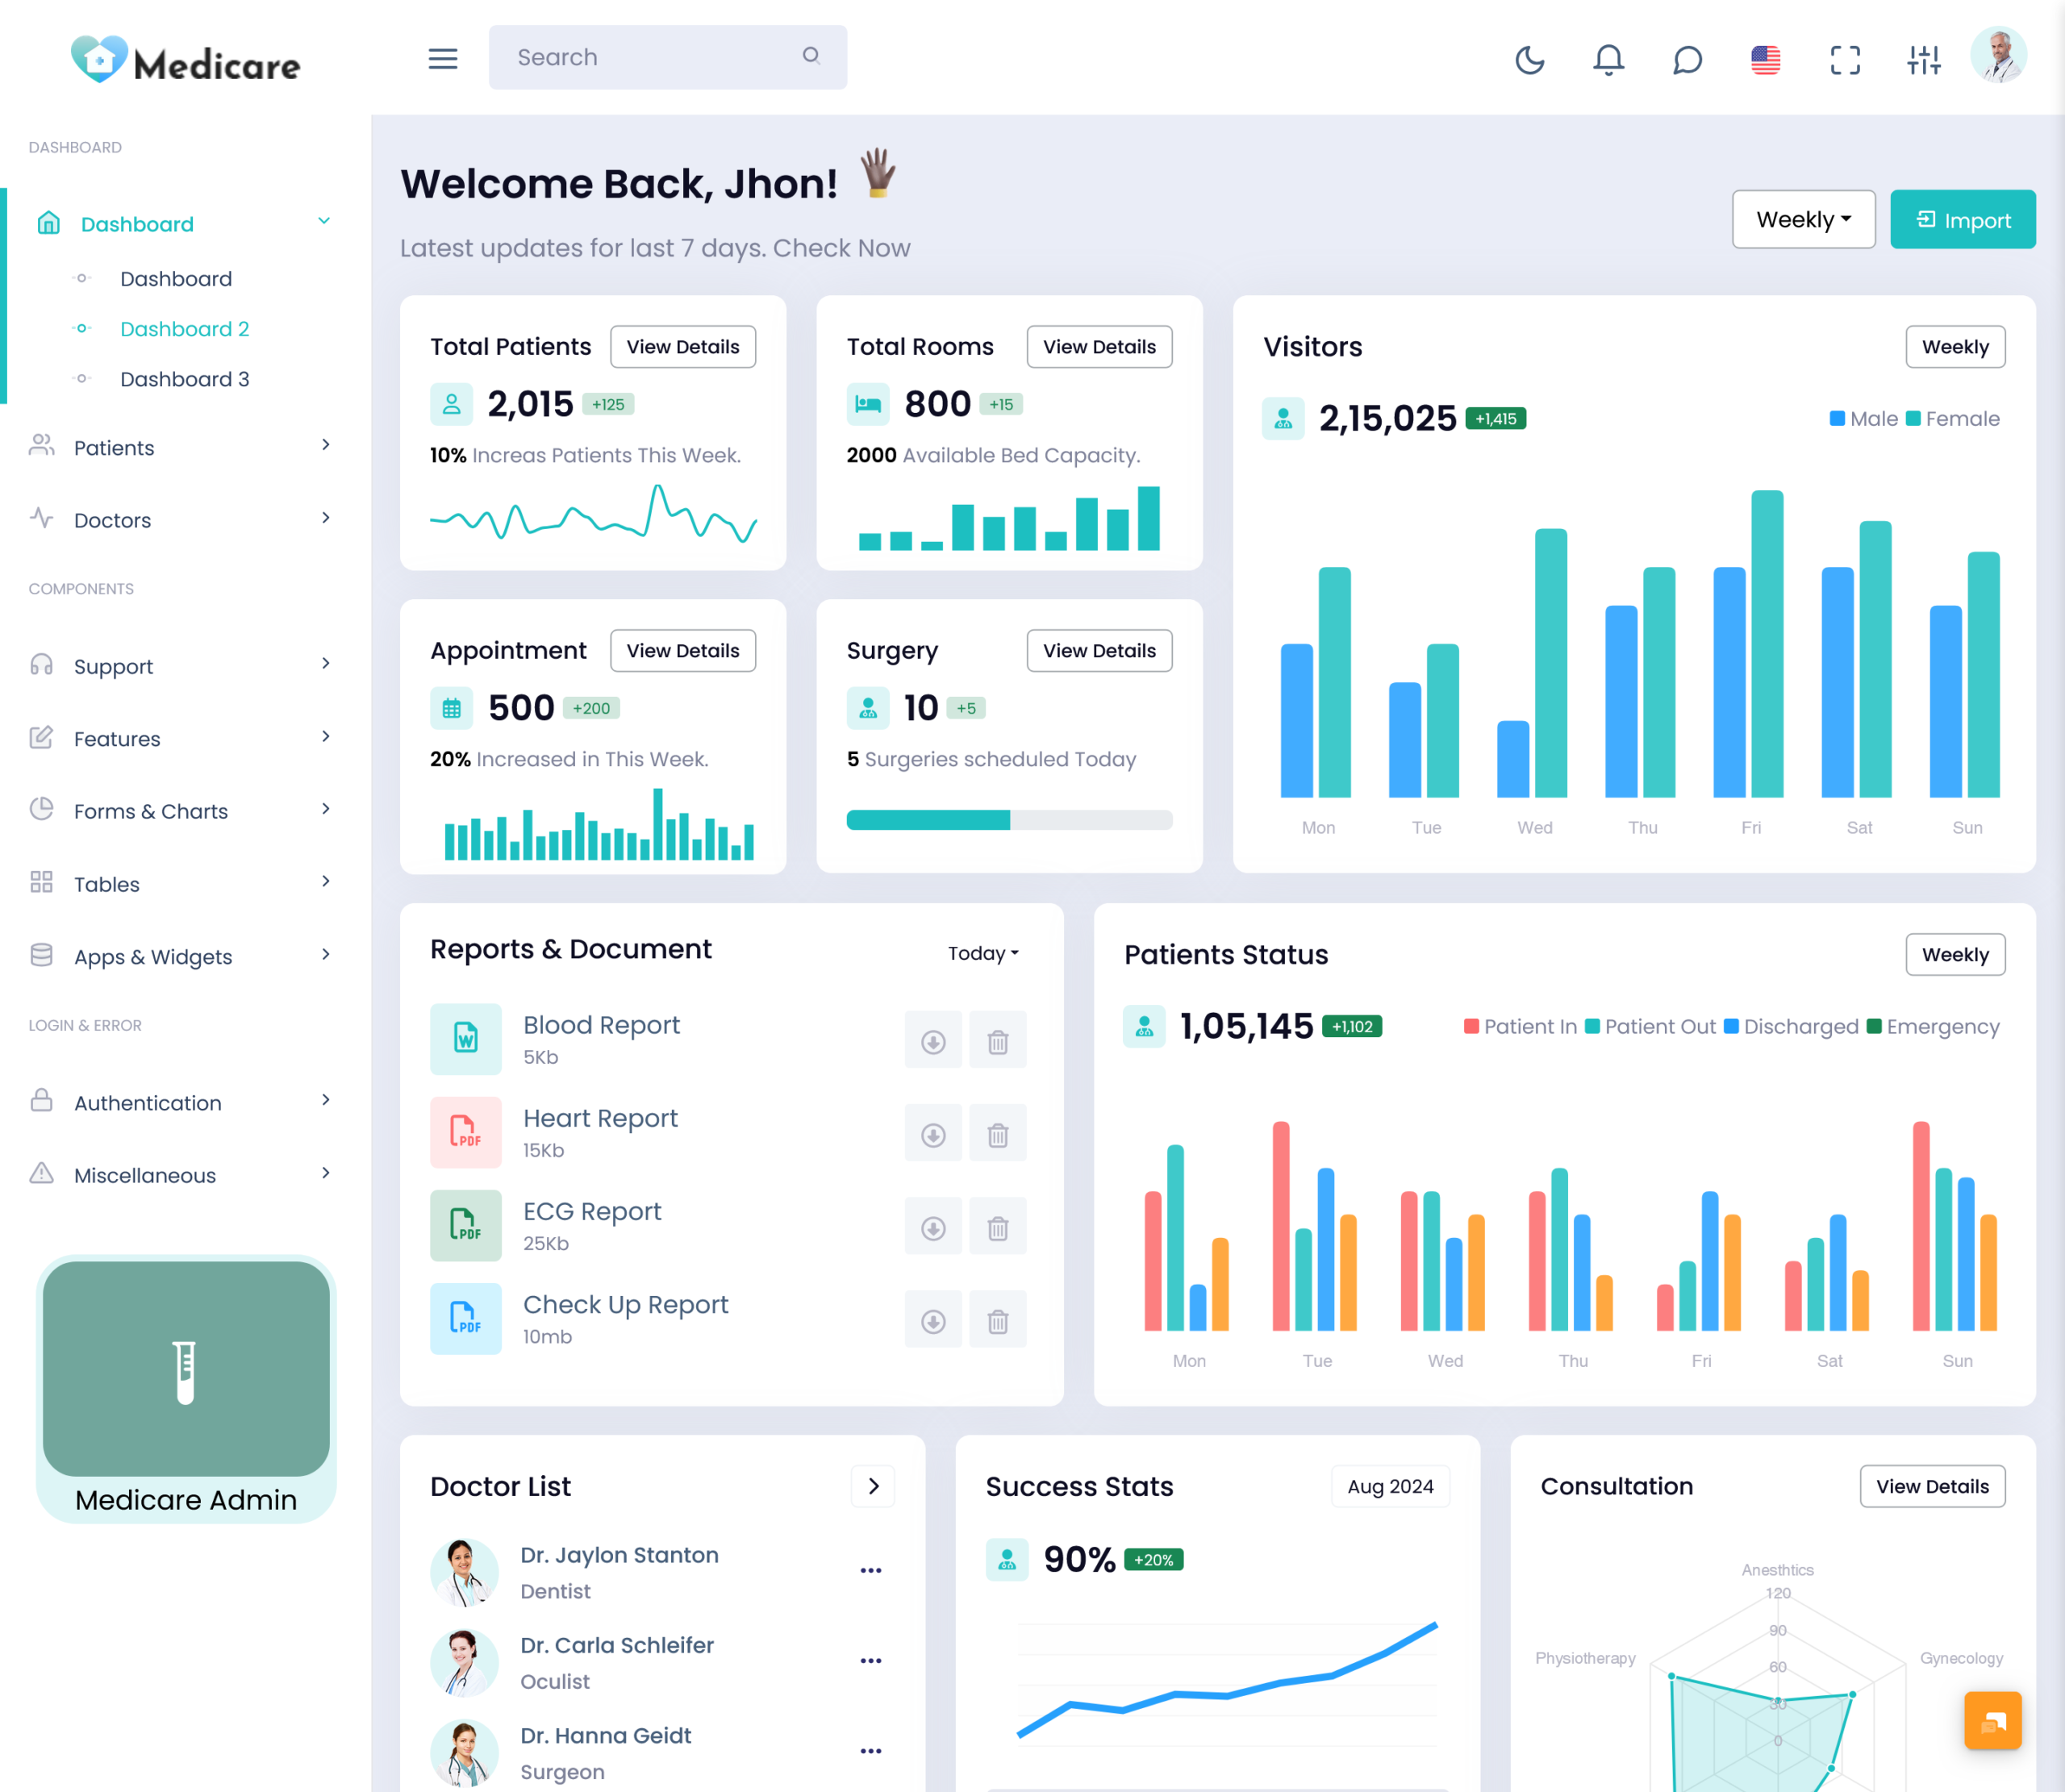2065x1792 pixels.
Task: Toggle Male legend in Visitors chart
Action: 1863,419
